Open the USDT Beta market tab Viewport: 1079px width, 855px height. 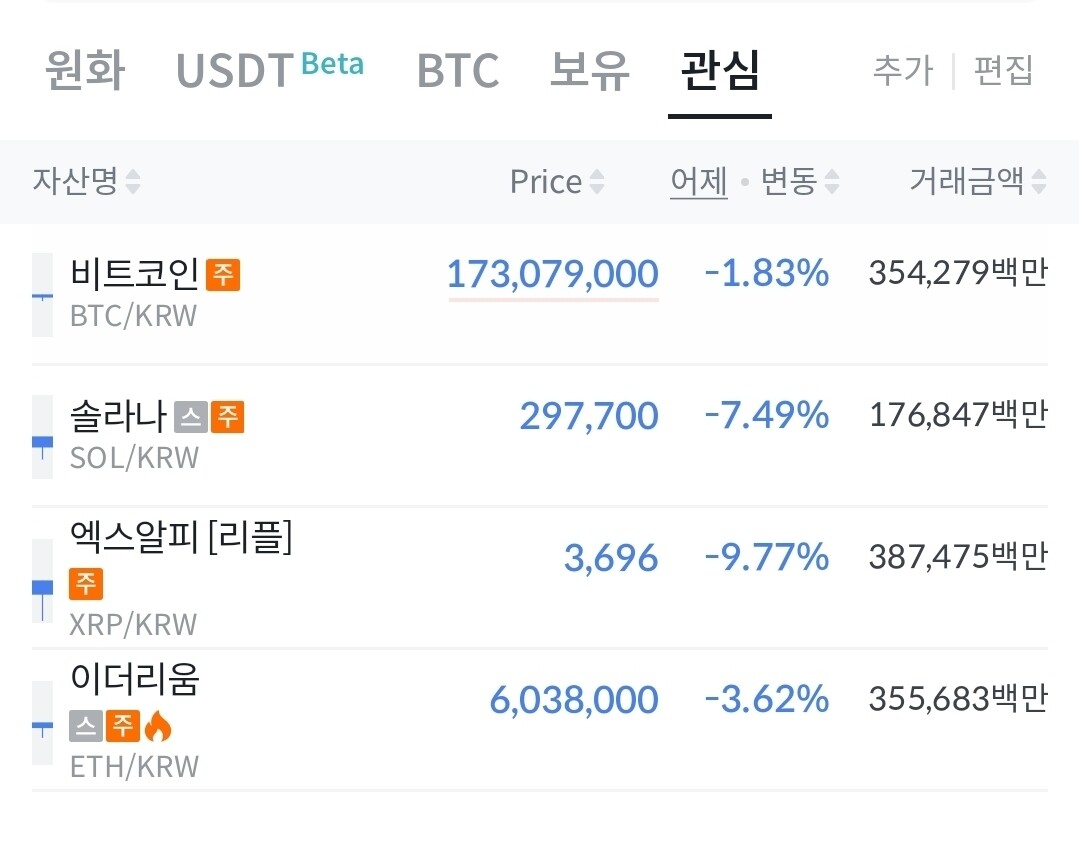point(269,71)
